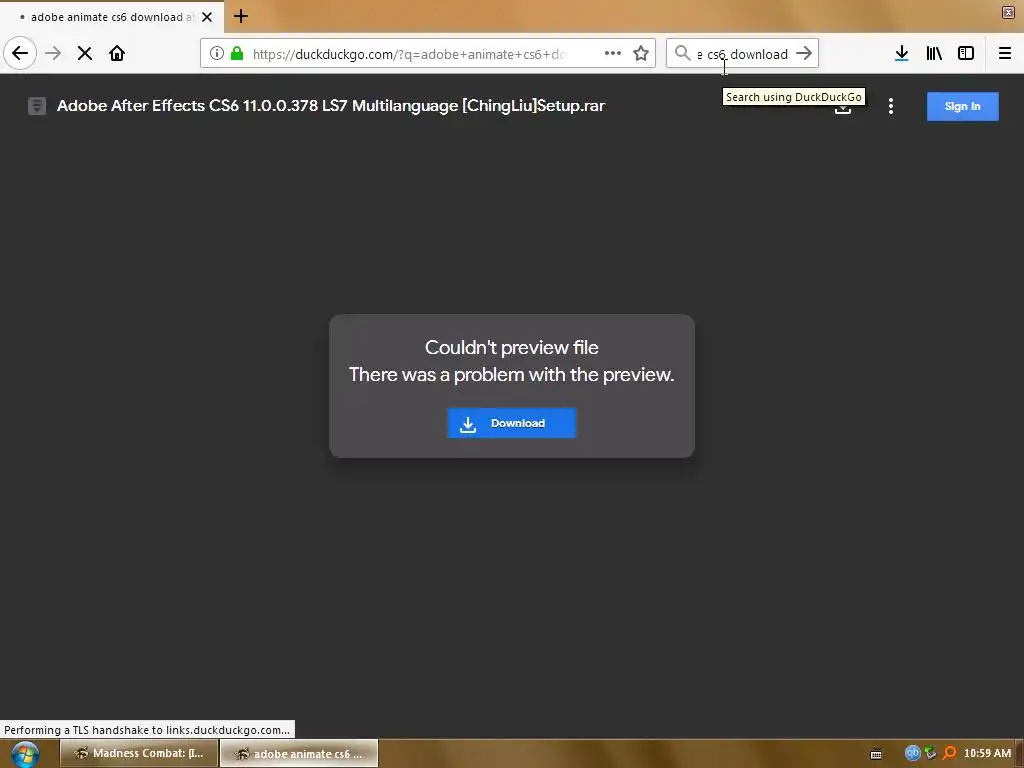This screenshot has width=1024, height=768.
Task: Click the orange magnifier tray icon
Action: coord(949,753)
